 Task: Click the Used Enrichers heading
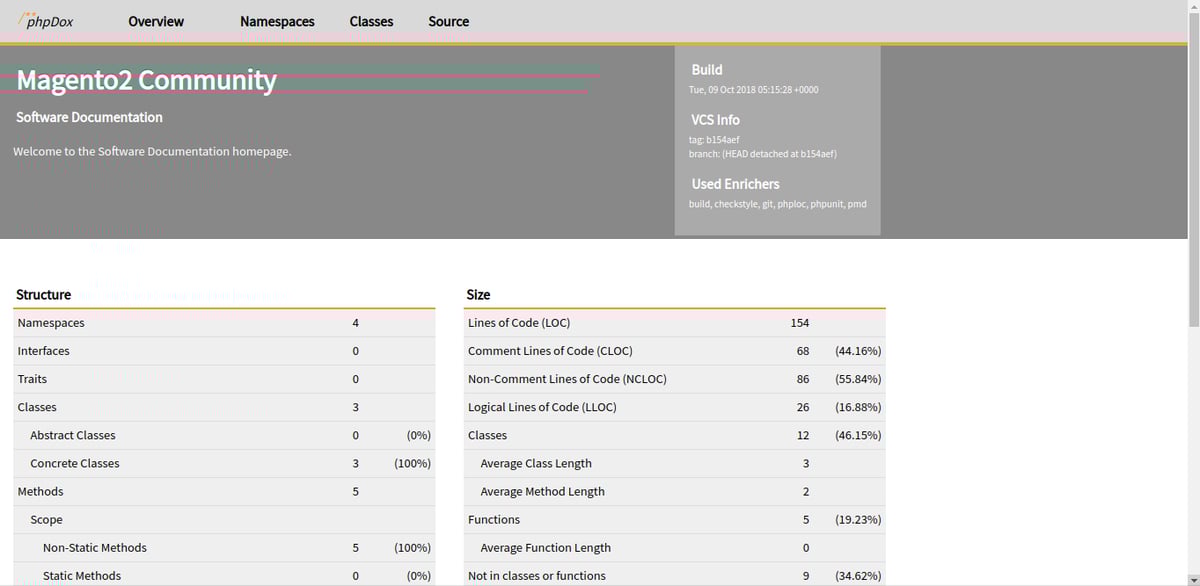(x=735, y=183)
